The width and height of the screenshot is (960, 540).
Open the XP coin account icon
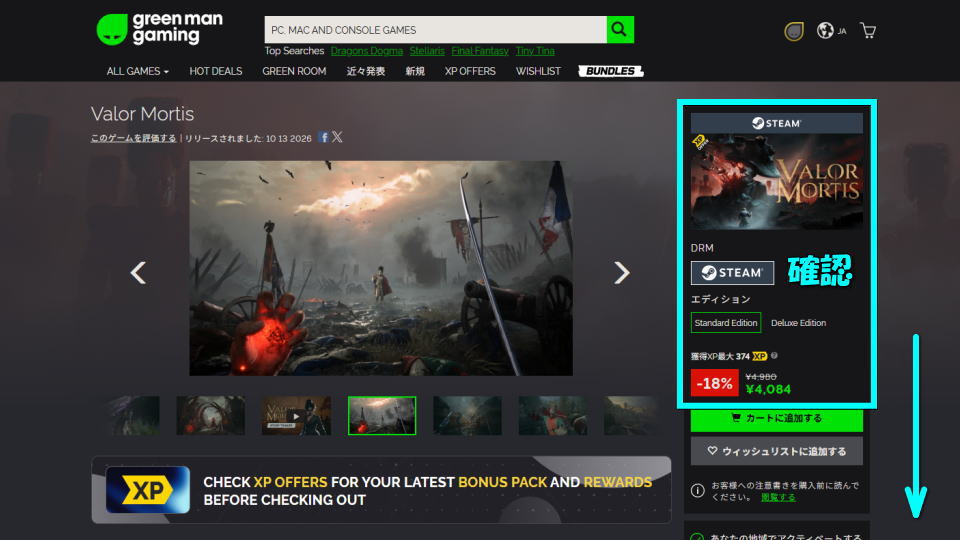(793, 31)
